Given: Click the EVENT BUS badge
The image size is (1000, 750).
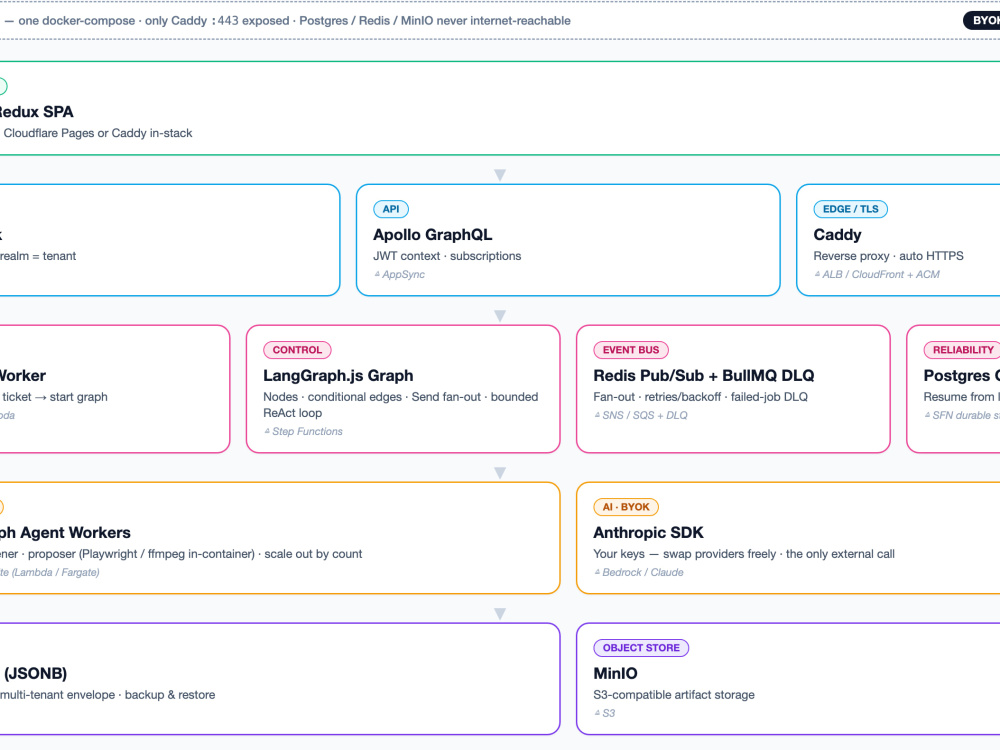Looking at the screenshot, I should click(631, 350).
